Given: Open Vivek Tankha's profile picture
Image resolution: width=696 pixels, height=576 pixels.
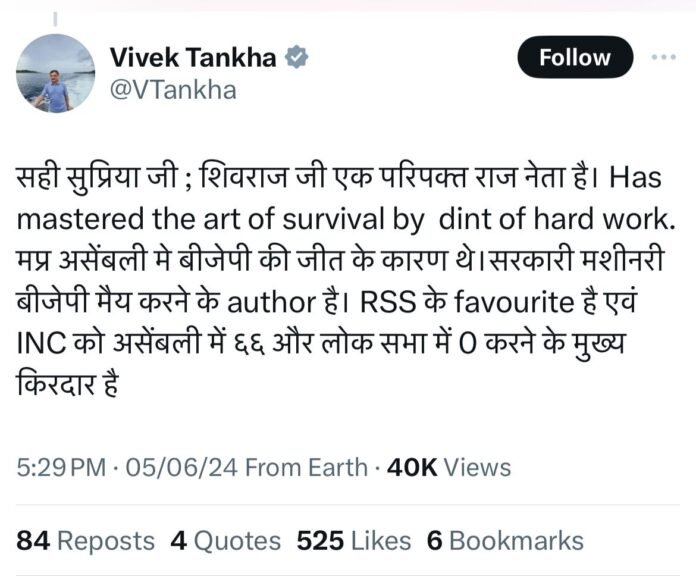Looking at the screenshot, I should (56, 73).
